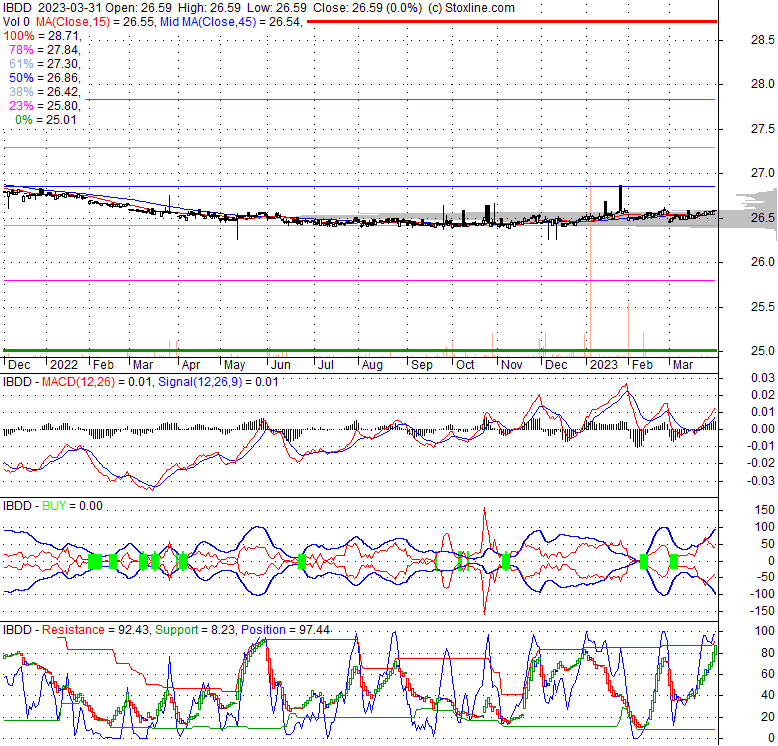Click the Aug month label on timeline
This screenshot has width=778, height=746.
pyautogui.click(x=372, y=365)
